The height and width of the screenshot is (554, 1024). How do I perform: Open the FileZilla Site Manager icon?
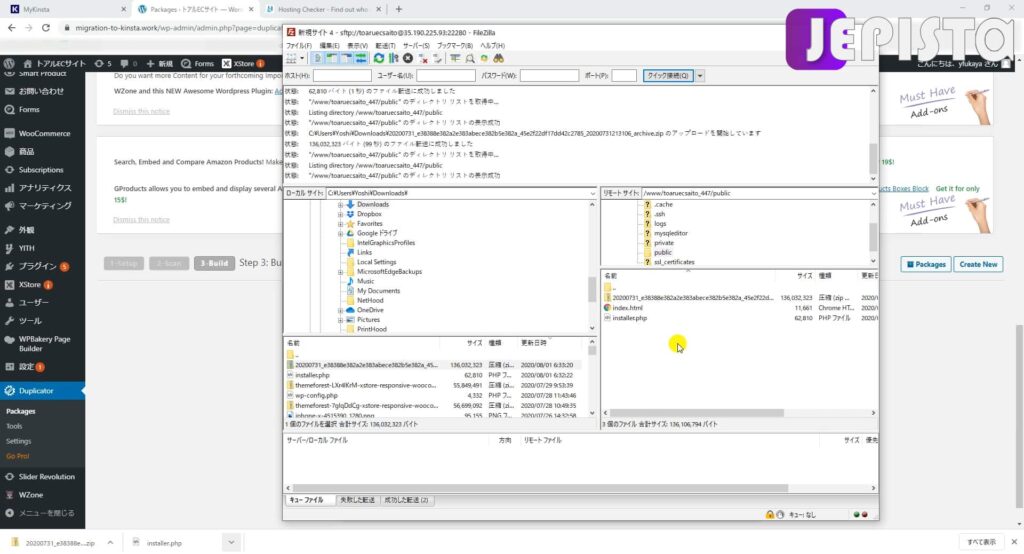pos(291,59)
